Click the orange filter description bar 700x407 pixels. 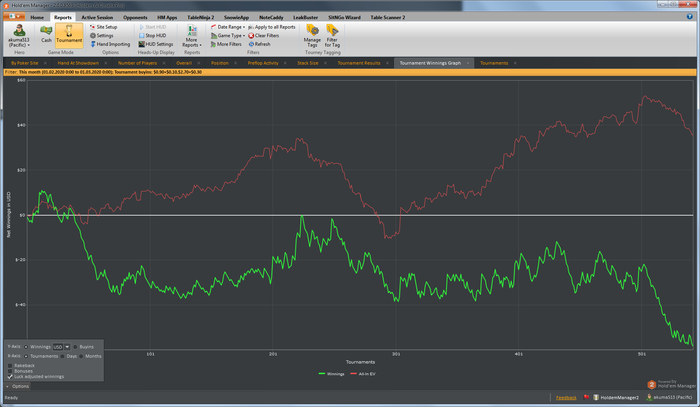tap(350, 72)
